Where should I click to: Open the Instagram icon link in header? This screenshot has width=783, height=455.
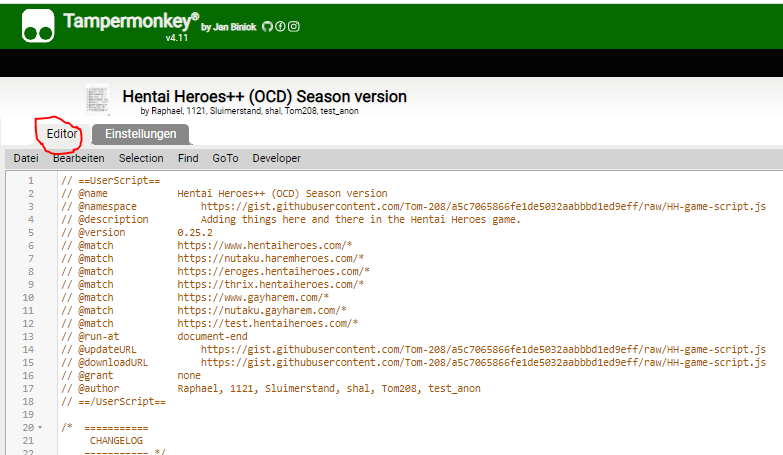click(293, 27)
